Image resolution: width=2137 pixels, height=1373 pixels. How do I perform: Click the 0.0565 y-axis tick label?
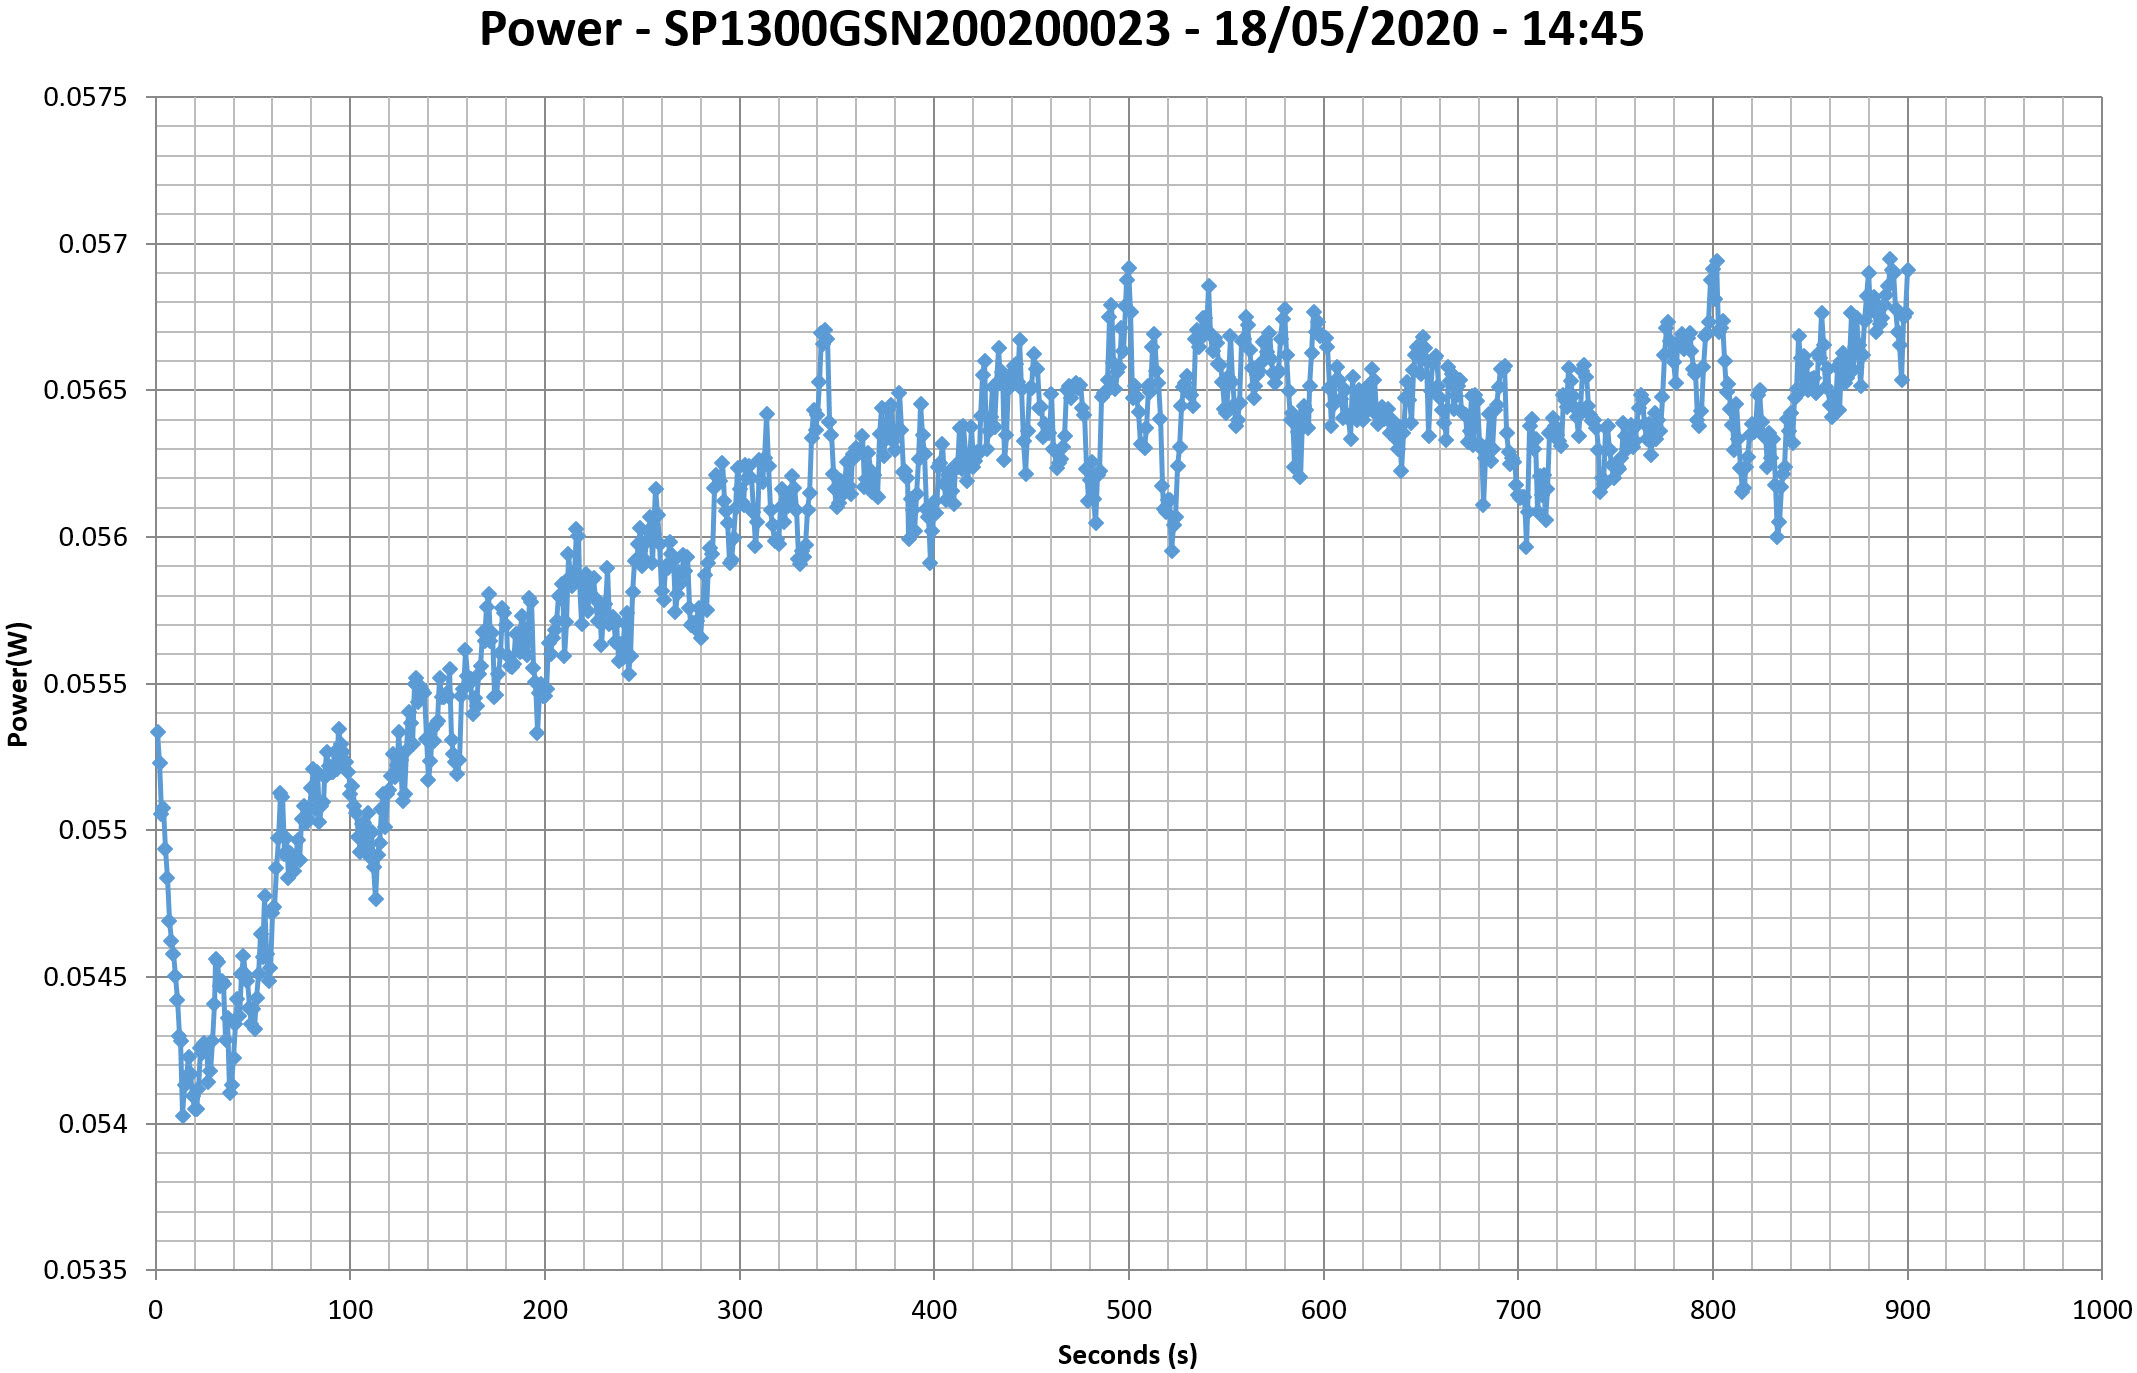click(x=86, y=391)
